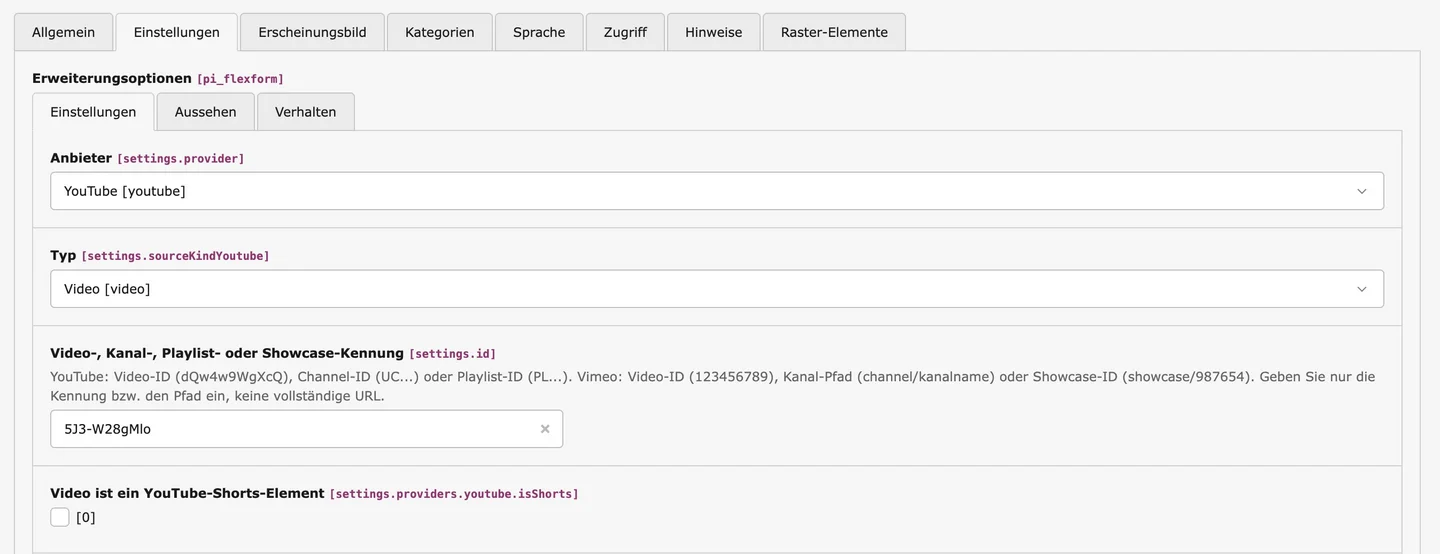The image size is (1440, 554).
Task: Switch to the Allgemein tab
Action: (x=63, y=32)
